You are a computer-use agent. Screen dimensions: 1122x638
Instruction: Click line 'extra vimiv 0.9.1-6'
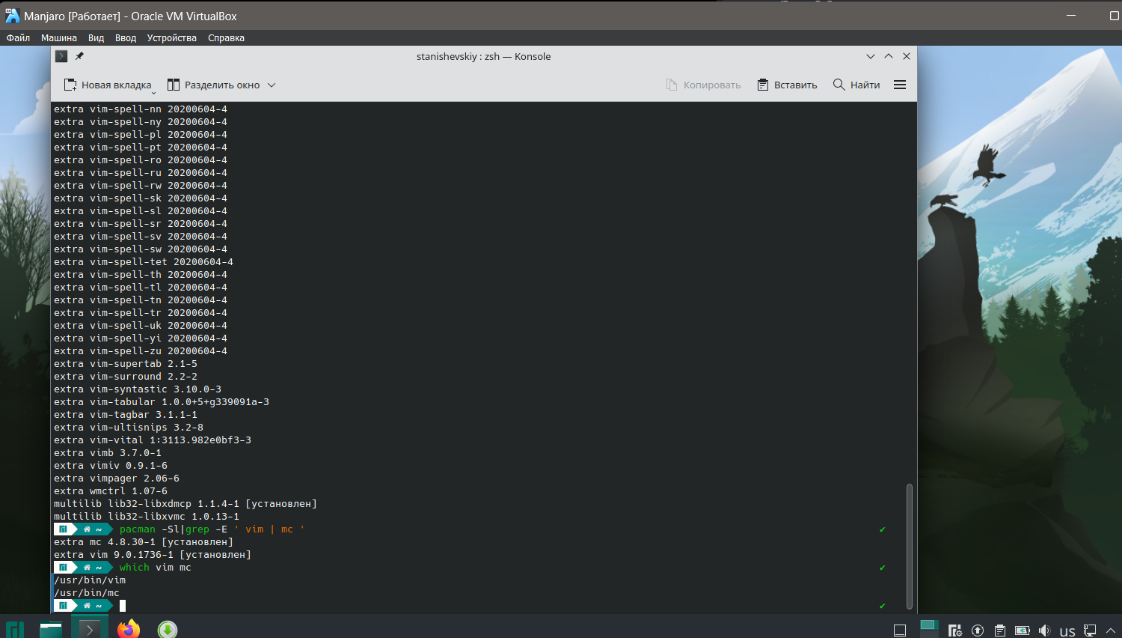tap(110, 466)
